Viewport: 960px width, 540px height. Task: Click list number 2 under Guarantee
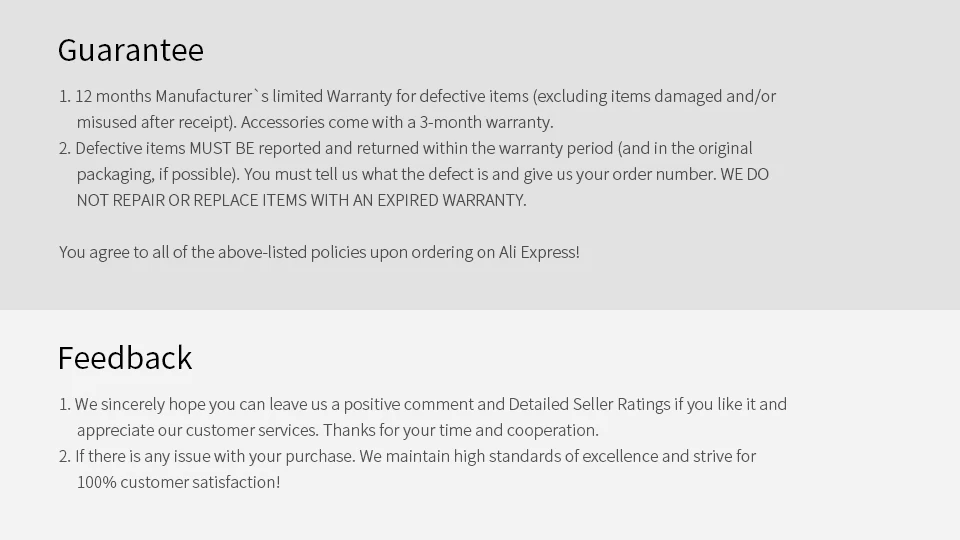point(64,149)
